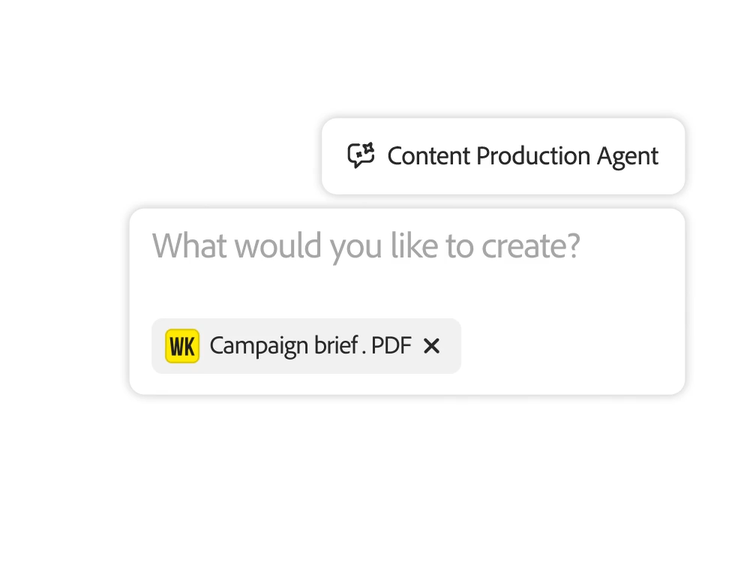The height and width of the screenshot is (563, 750).
Task: Click the word 'Content' beside the agent icon
Action: click(x=428, y=156)
